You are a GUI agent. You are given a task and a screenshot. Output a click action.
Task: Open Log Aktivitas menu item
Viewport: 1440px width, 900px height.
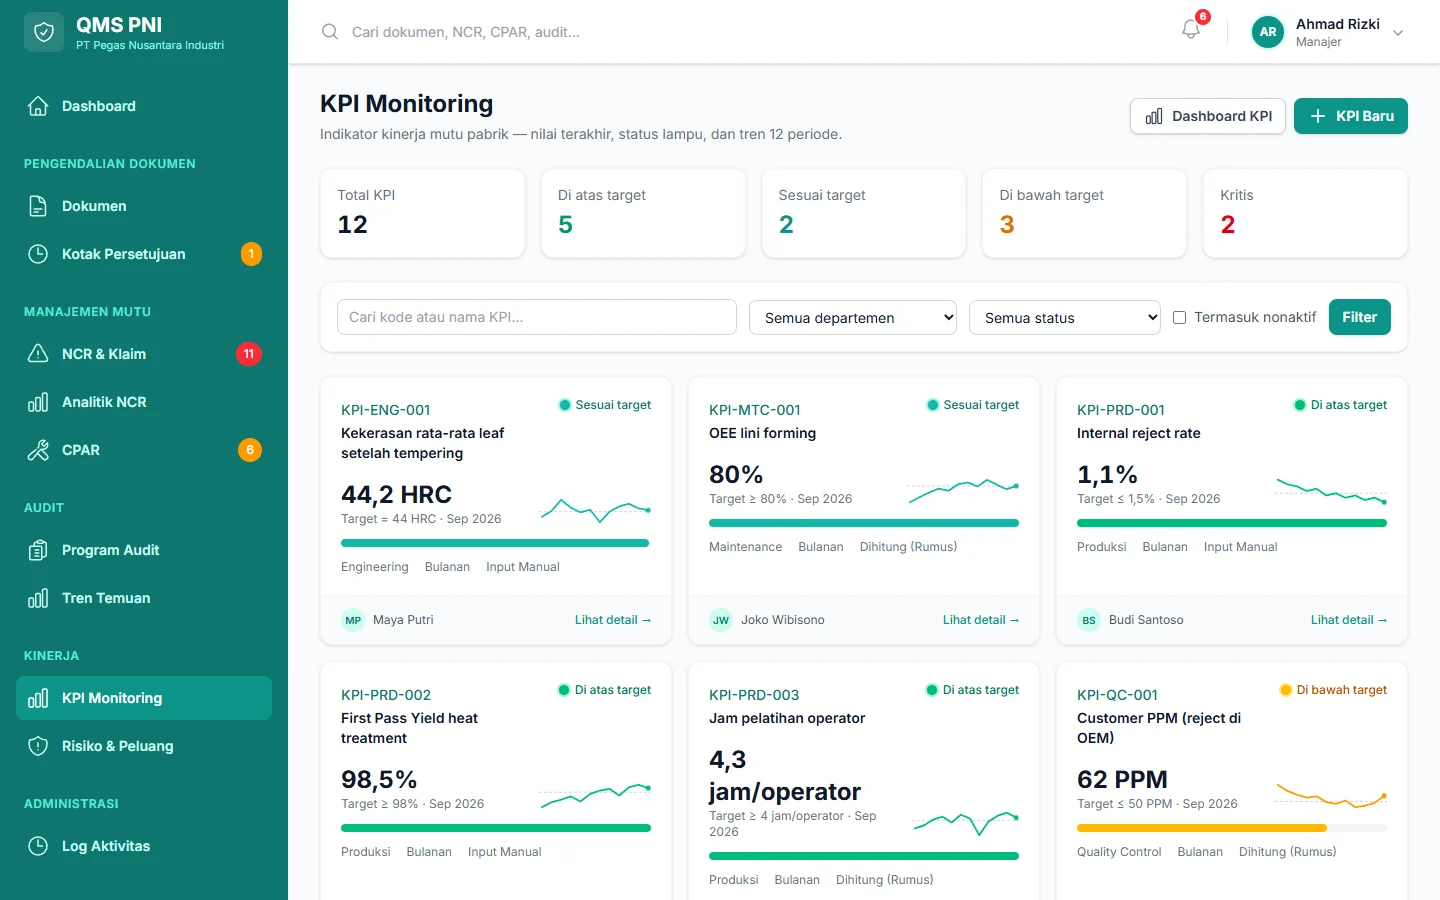click(x=144, y=846)
